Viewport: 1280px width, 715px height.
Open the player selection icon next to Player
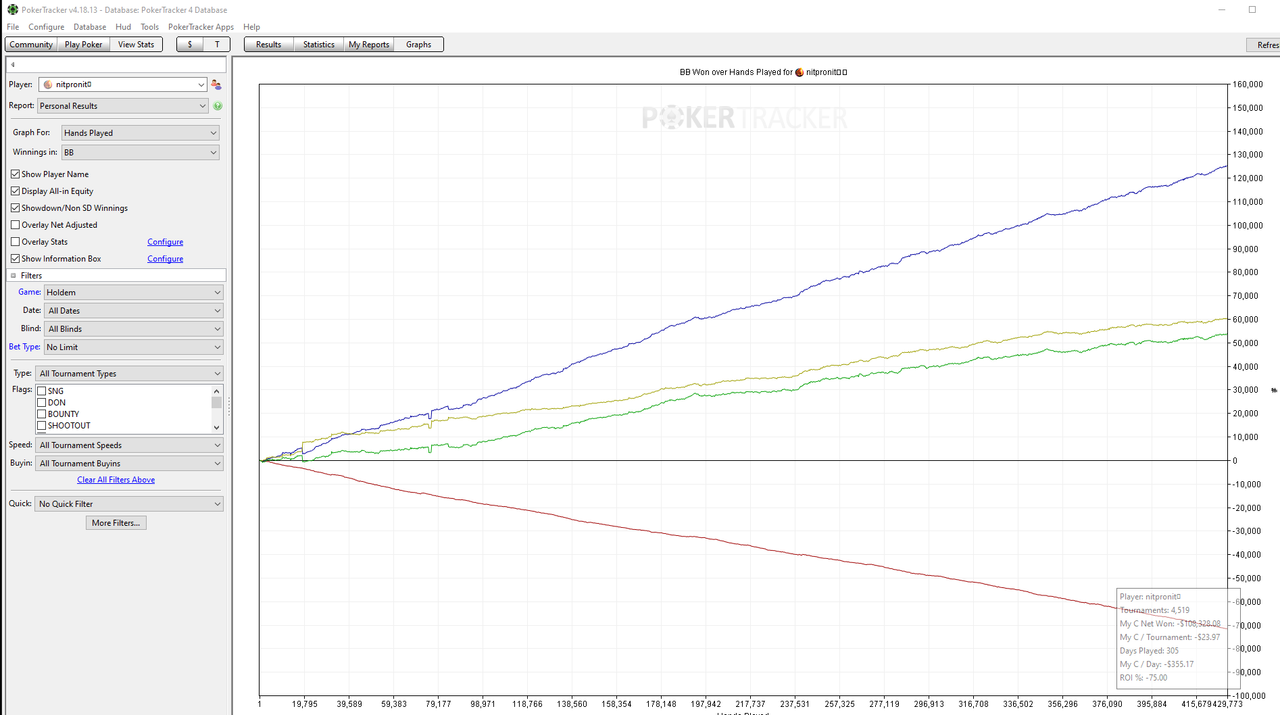(x=216, y=85)
